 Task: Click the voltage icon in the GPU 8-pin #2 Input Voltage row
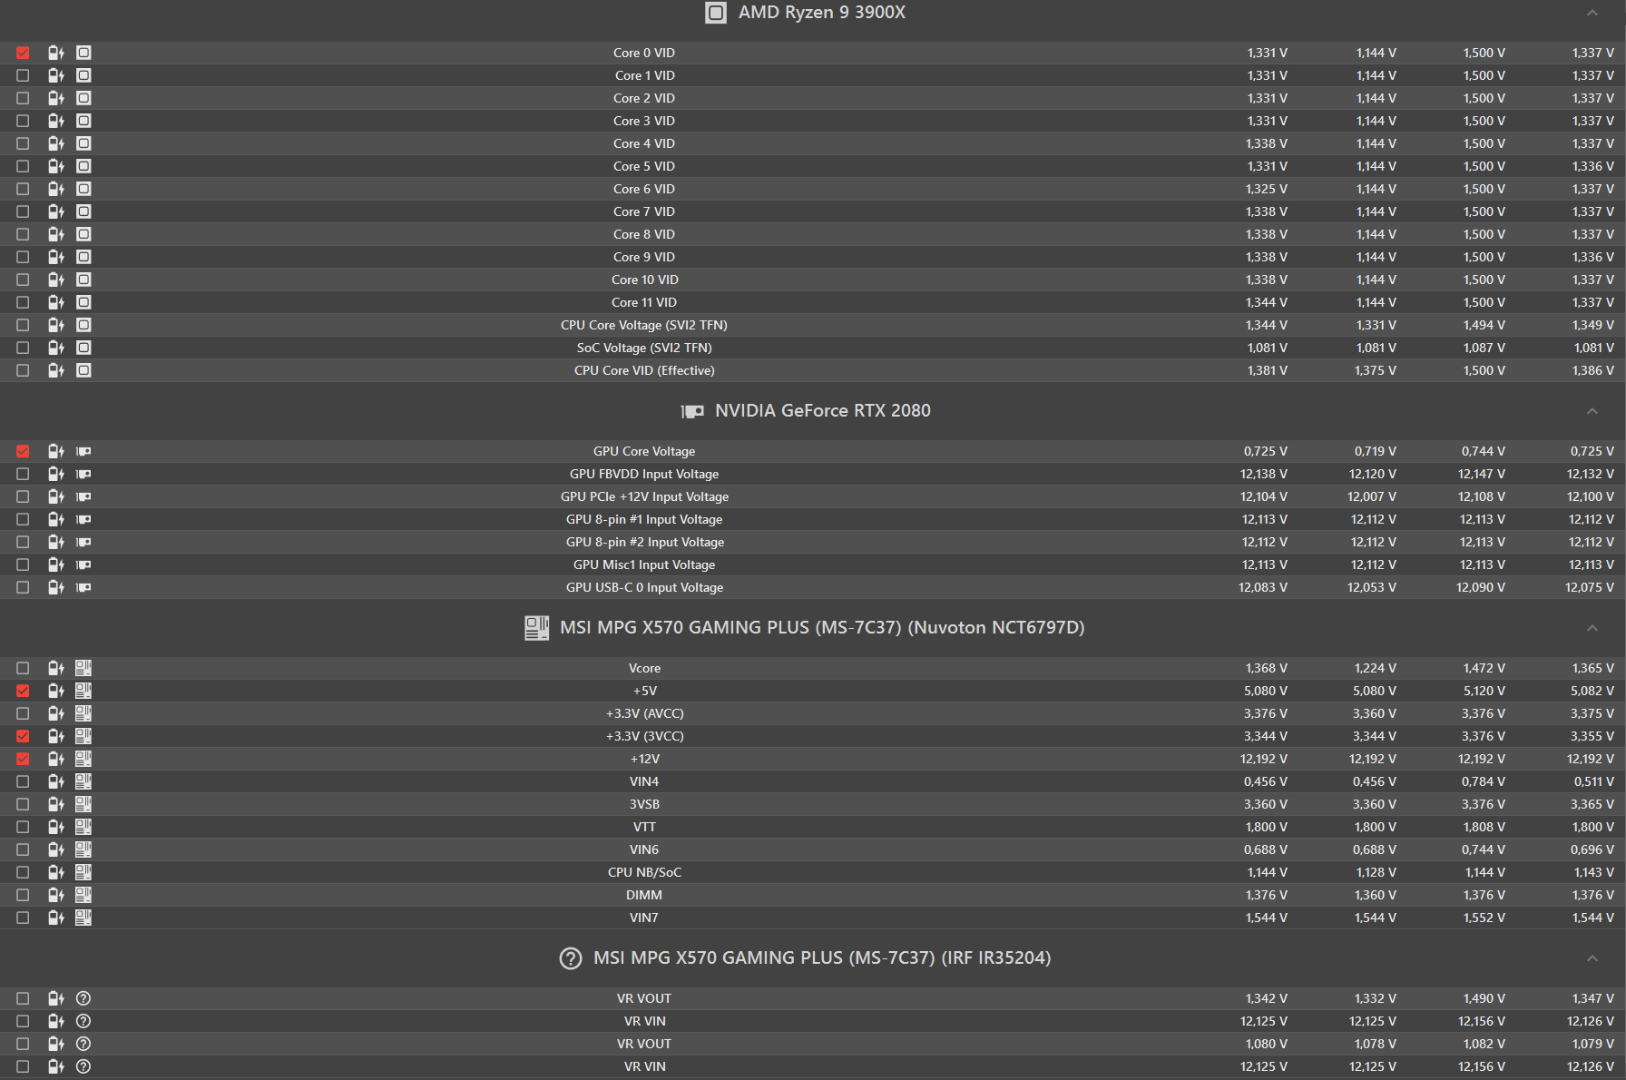[56, 542]
